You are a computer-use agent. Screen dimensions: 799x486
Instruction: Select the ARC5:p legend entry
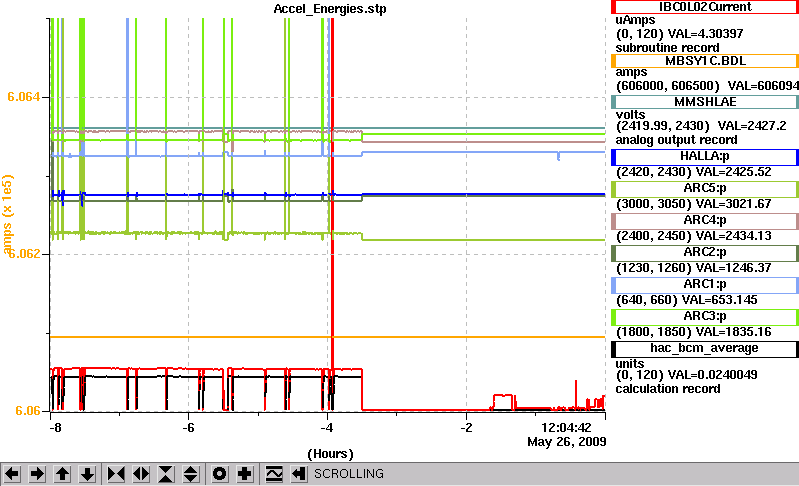point(705,188)
